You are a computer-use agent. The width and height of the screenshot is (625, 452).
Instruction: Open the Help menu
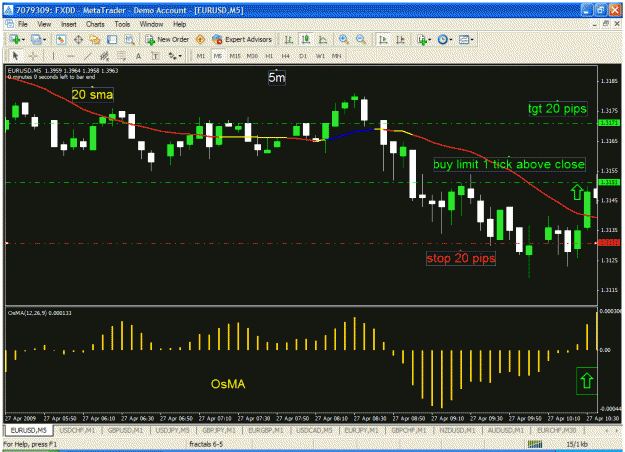(x=179, y=24)
